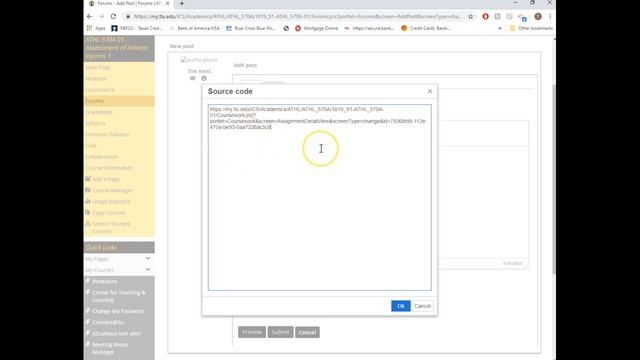
Task: Open the Other bookmarks folder
Action: coord(531,28)
